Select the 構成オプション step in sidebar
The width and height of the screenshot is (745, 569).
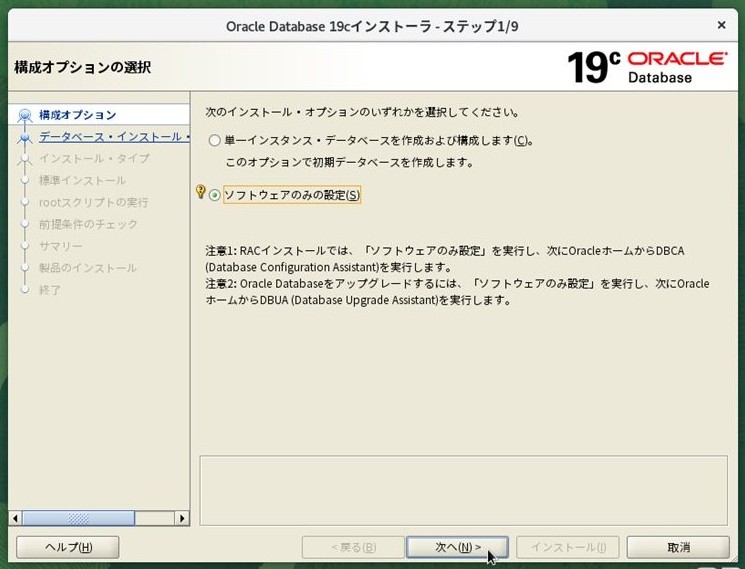pos(77,115)
